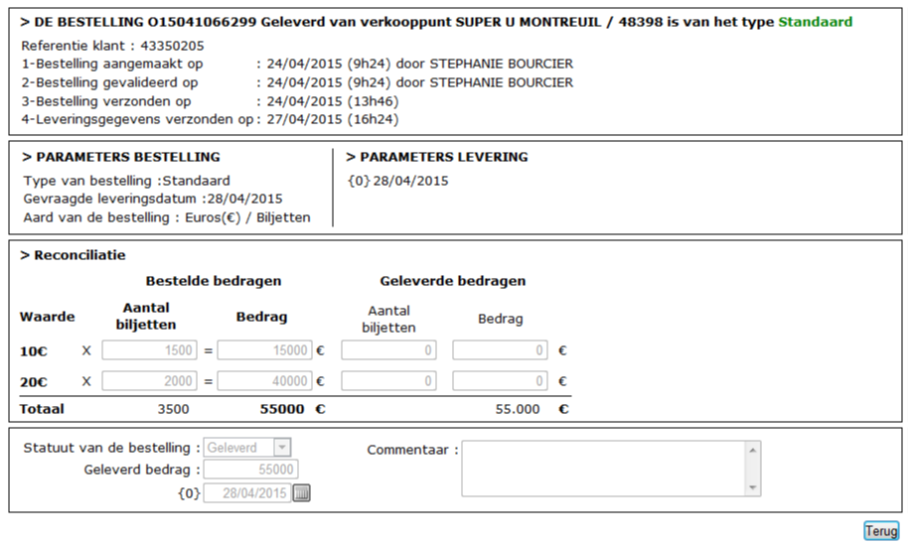This screenshot has height=554, width=914.
Task: Click inside the Commentaar text area
Action: click(604, 469)
